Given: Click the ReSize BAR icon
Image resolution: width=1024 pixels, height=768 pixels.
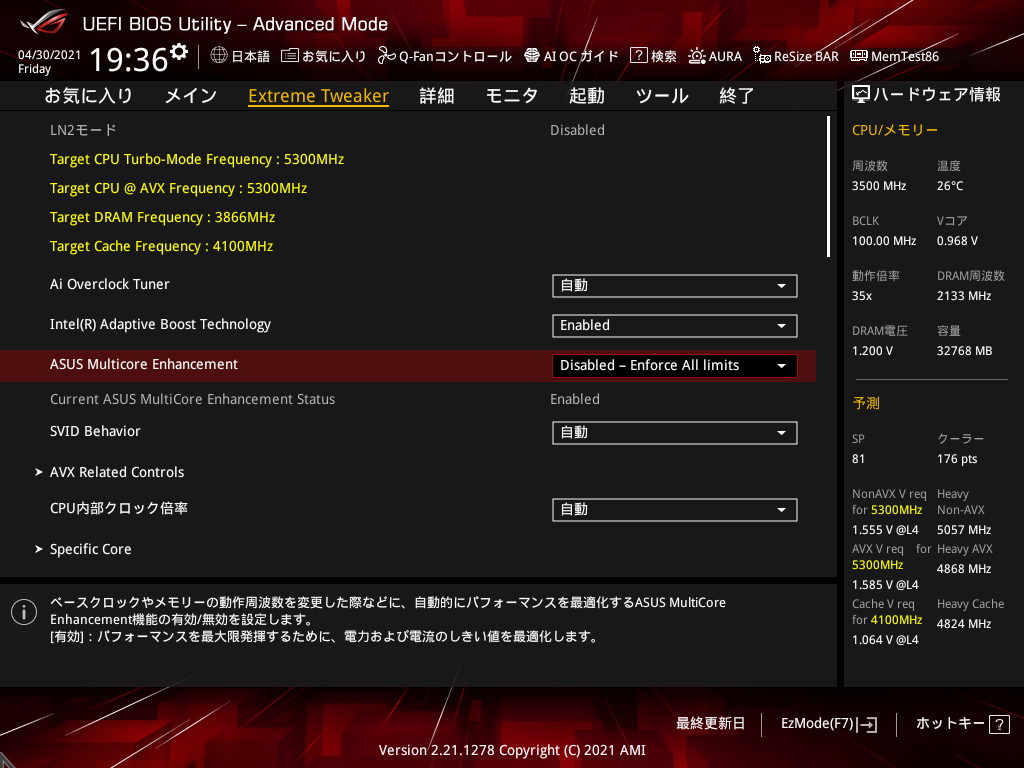Looking at the screenshot, I should coord(761,56).
